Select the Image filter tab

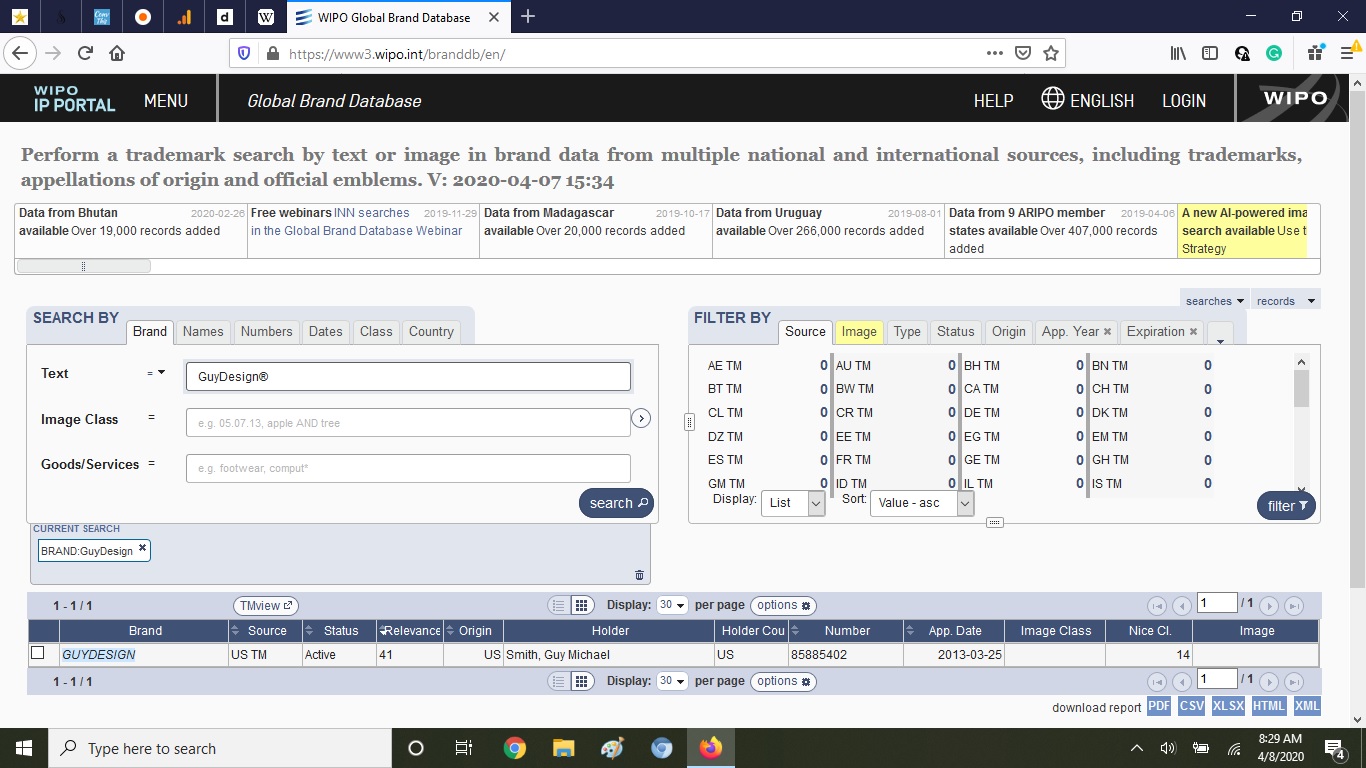(x=858, y=332)
